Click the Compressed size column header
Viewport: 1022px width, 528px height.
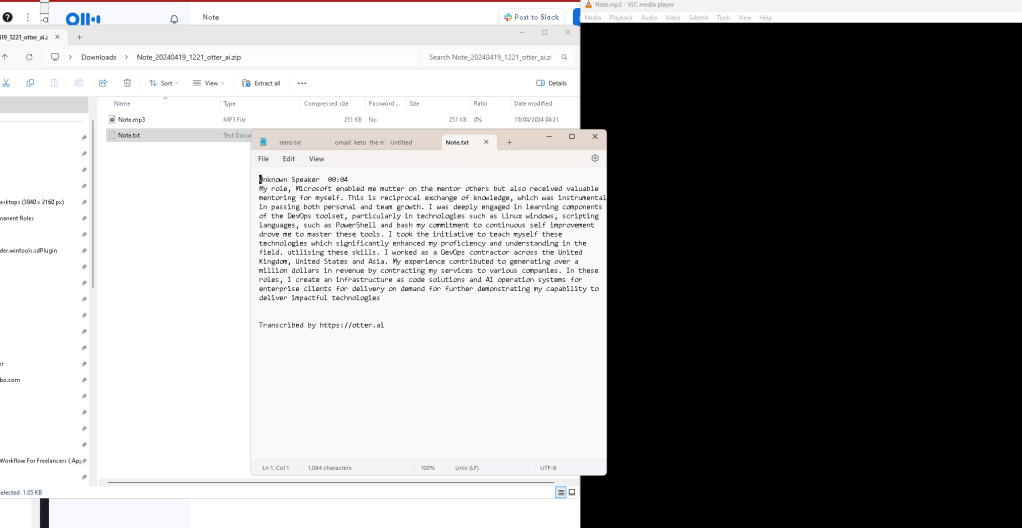(326, 104)
